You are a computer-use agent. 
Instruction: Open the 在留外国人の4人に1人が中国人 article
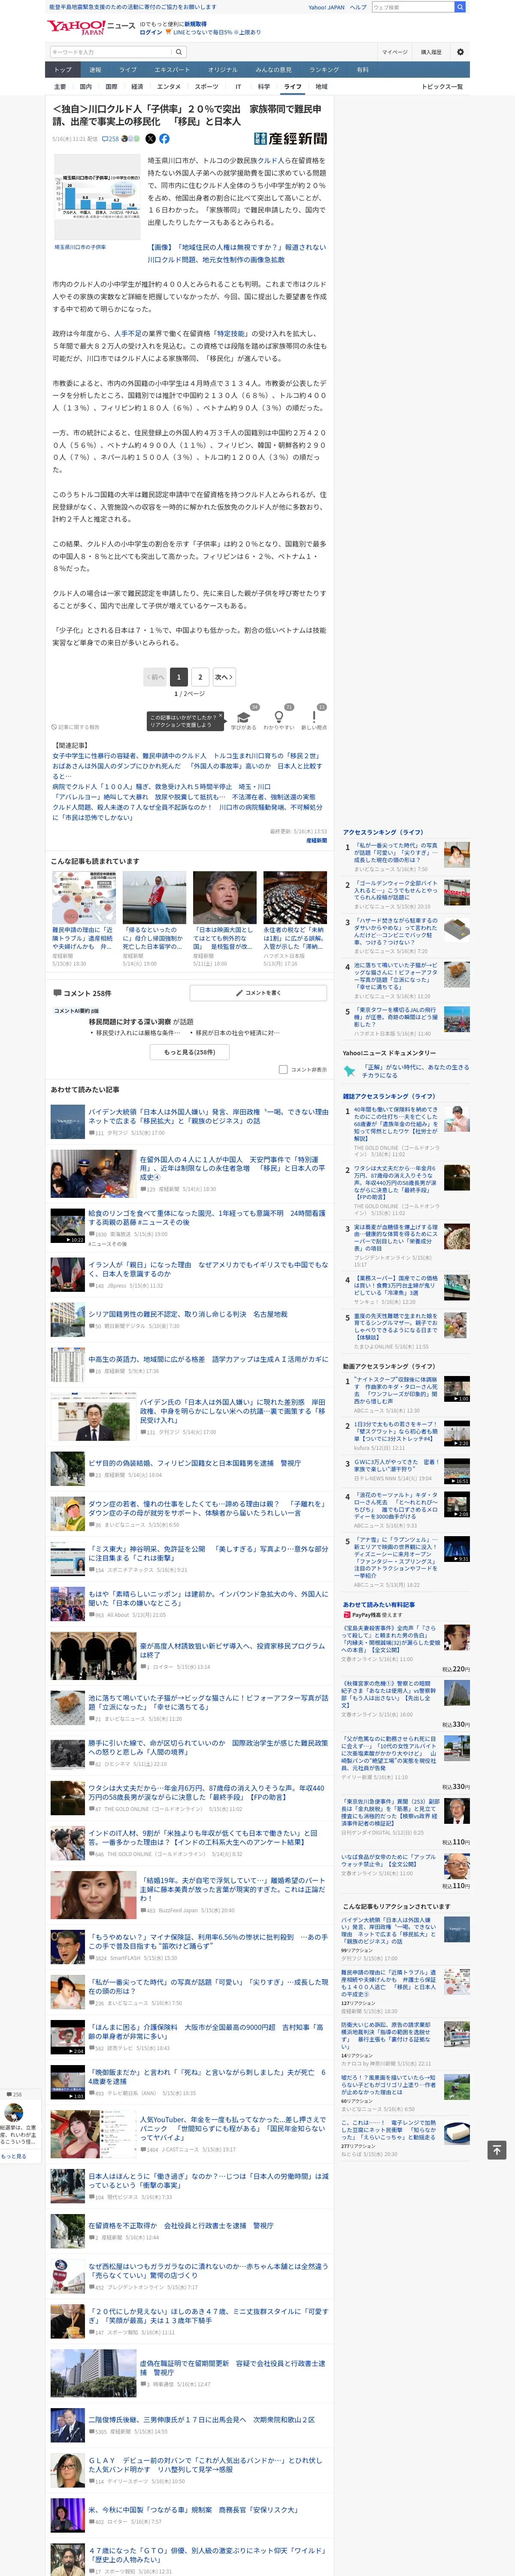coord(232,1167)
